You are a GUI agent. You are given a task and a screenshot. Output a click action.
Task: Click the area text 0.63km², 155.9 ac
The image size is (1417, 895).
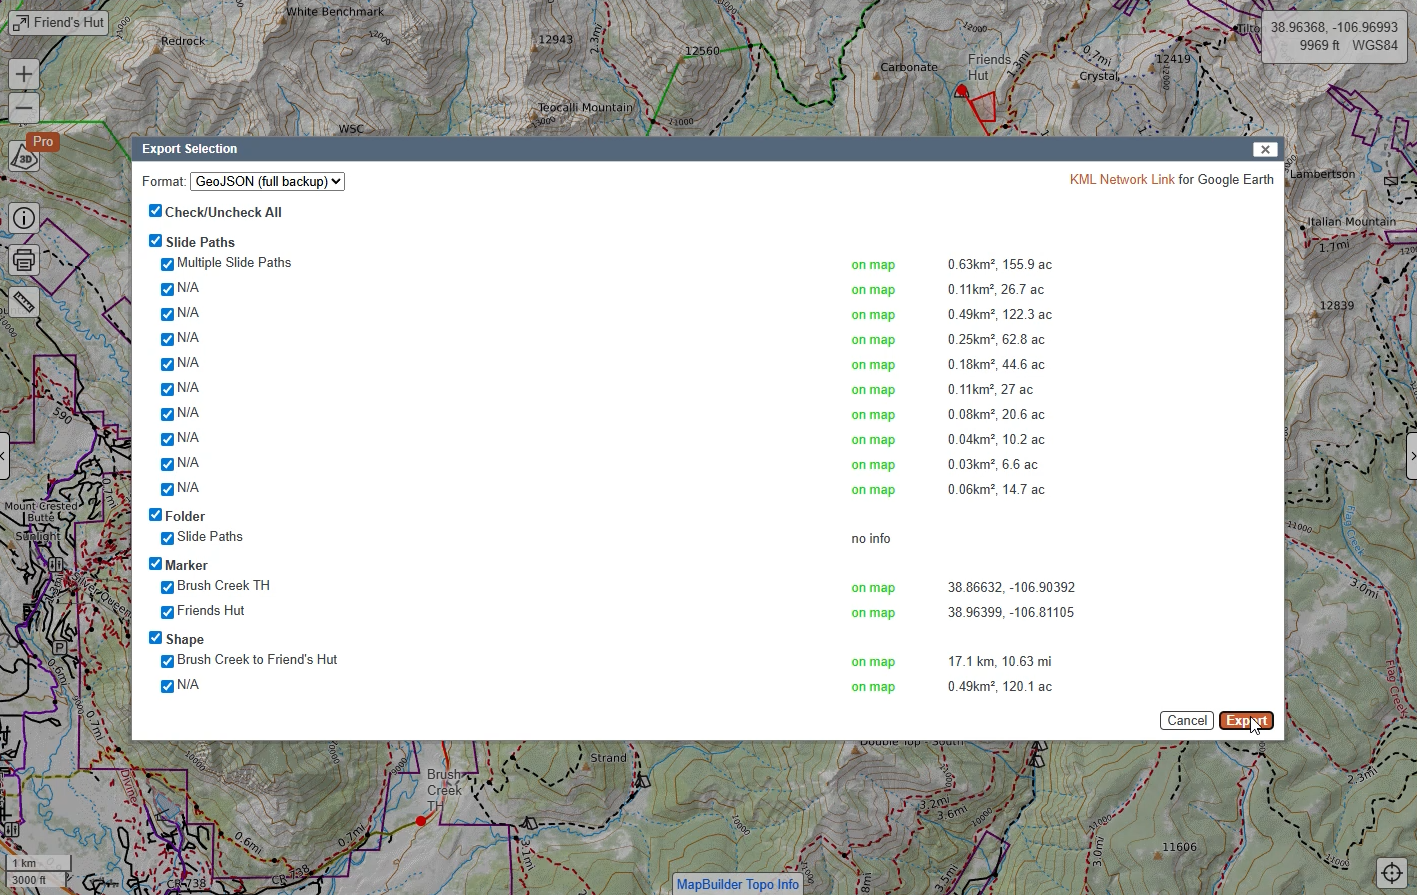click(1000, 265)
